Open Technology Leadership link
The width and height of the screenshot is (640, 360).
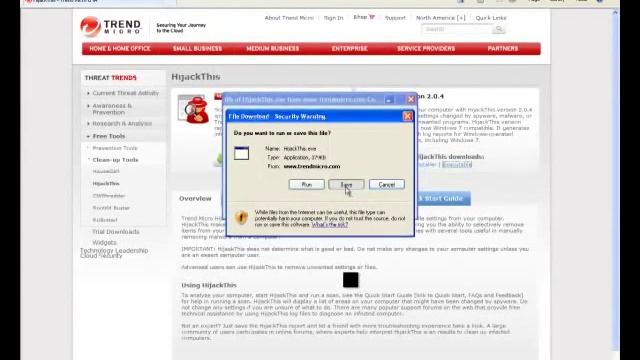click(x=114, y=250)
